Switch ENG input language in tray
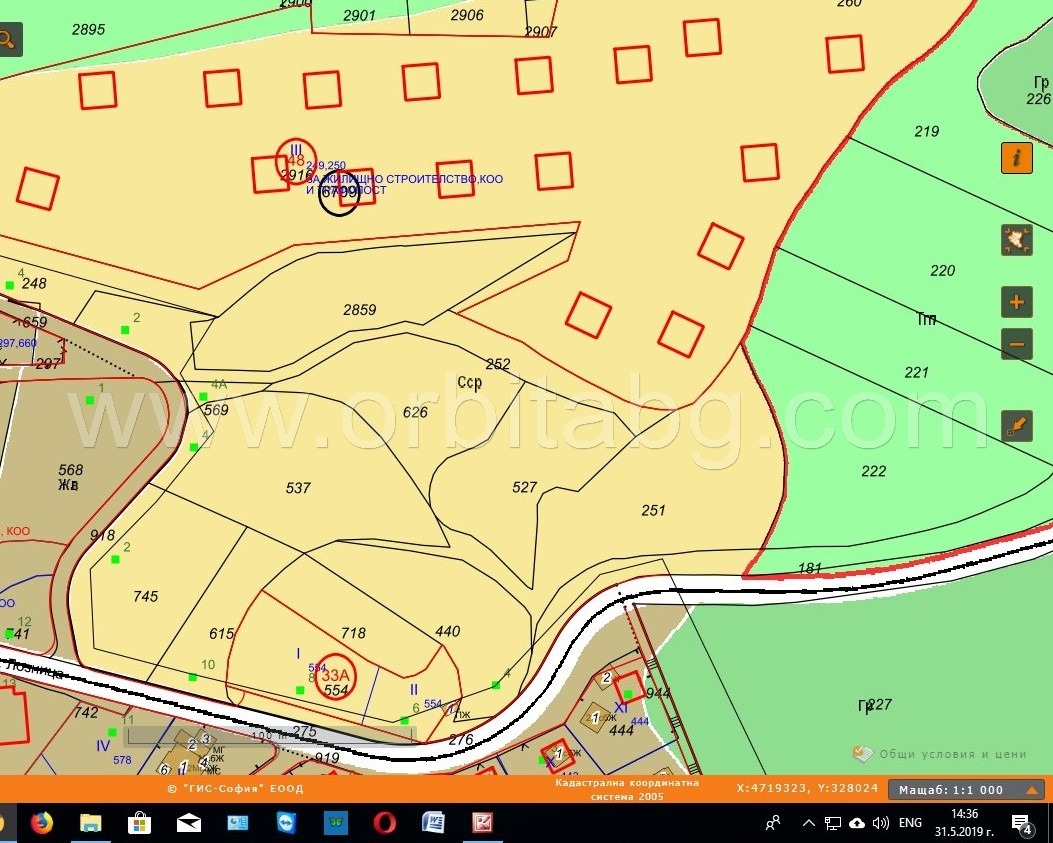This screenshot has width=1053, height=843. coord(910,823)
